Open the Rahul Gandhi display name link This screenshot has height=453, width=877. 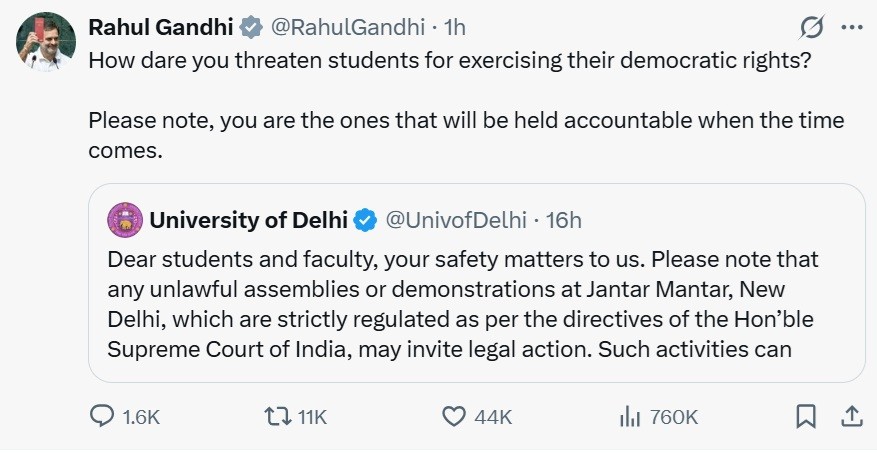[161, 27]
